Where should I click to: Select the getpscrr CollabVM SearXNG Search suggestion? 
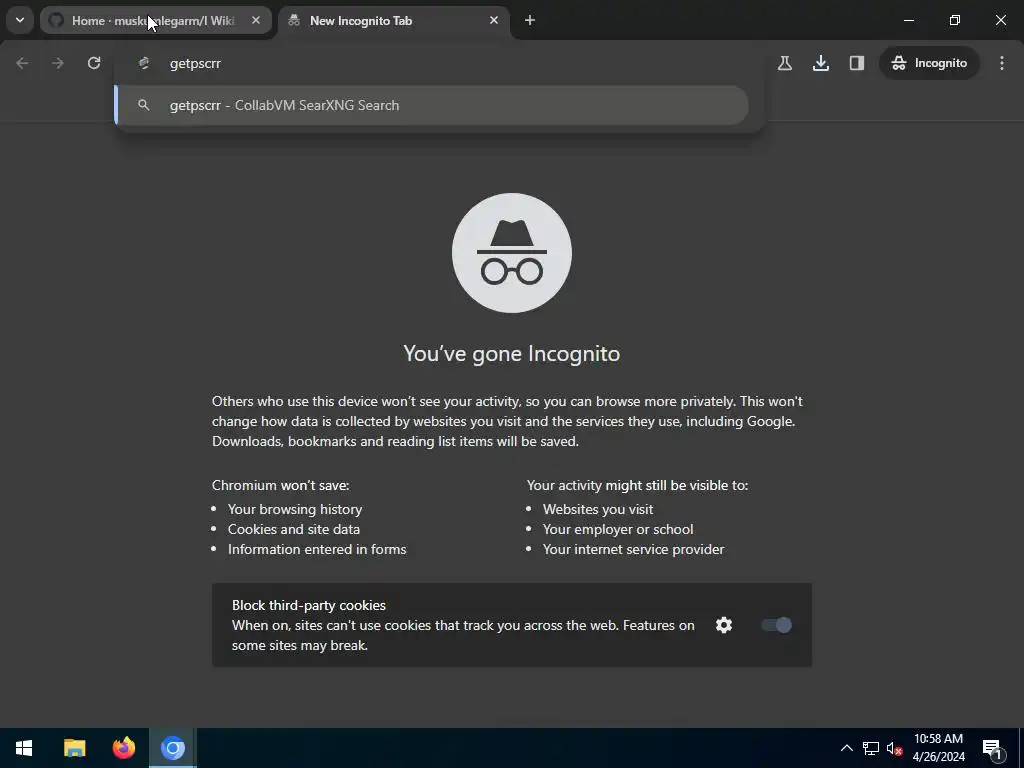(432, 105)
